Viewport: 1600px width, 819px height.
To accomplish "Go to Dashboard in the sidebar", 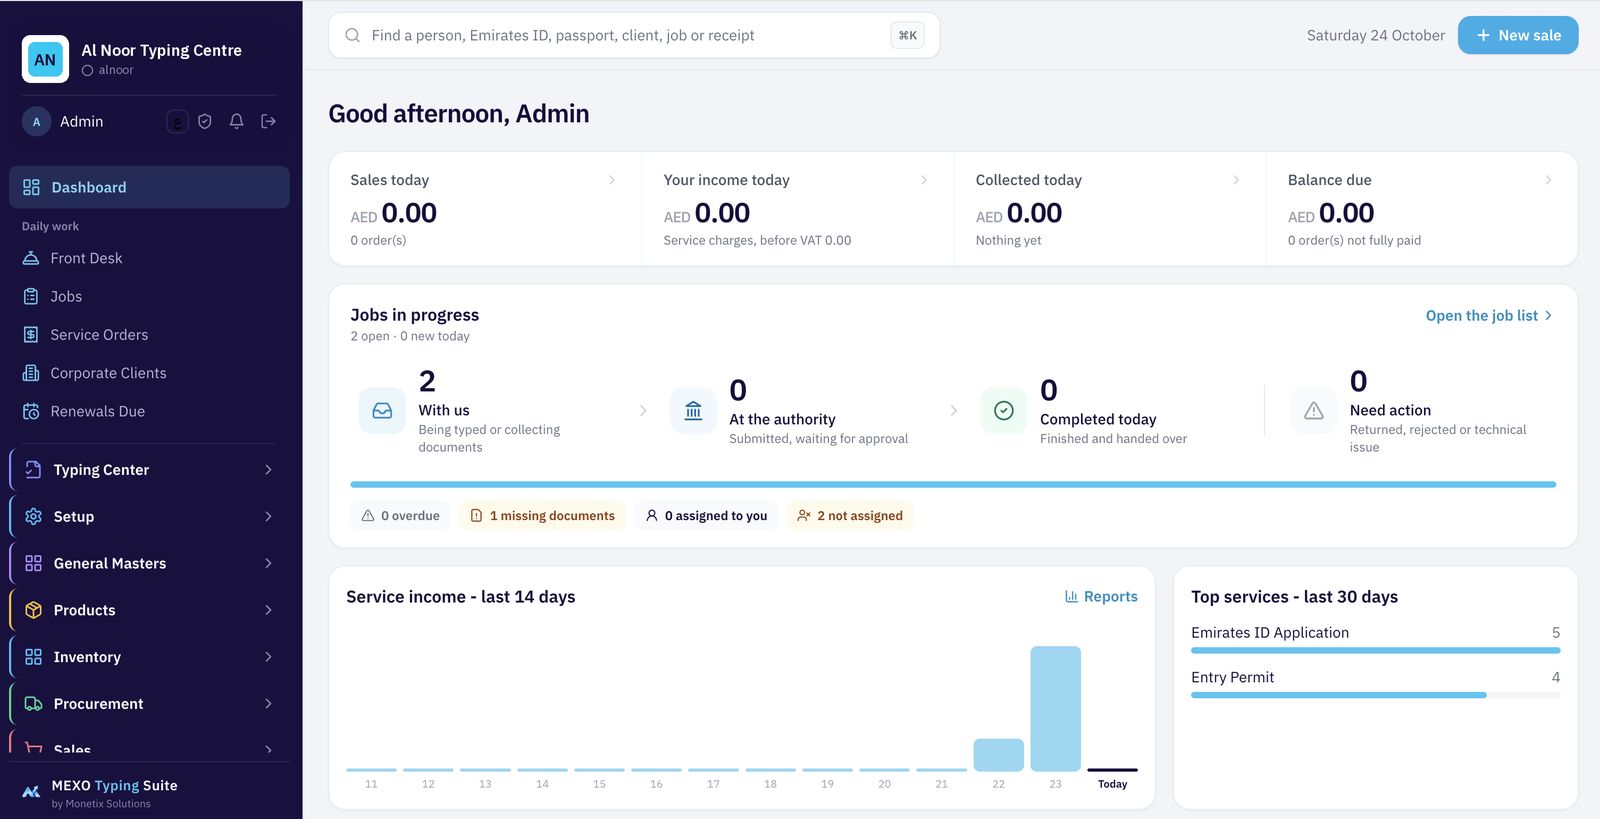I will (x=149, y=187).
